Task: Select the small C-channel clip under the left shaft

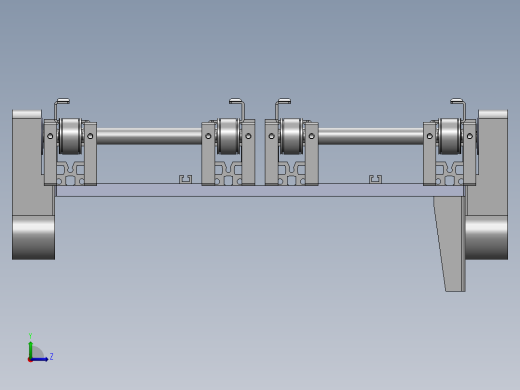Action: 186,179
